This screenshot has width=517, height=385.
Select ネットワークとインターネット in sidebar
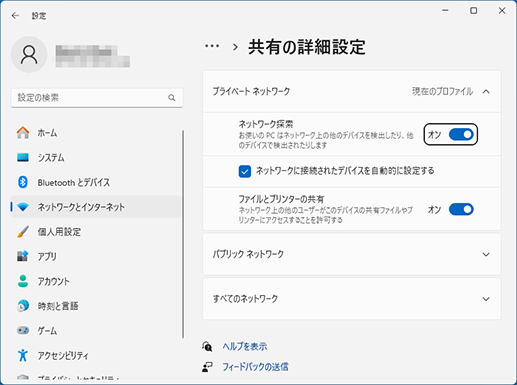[x=96, y=207]
